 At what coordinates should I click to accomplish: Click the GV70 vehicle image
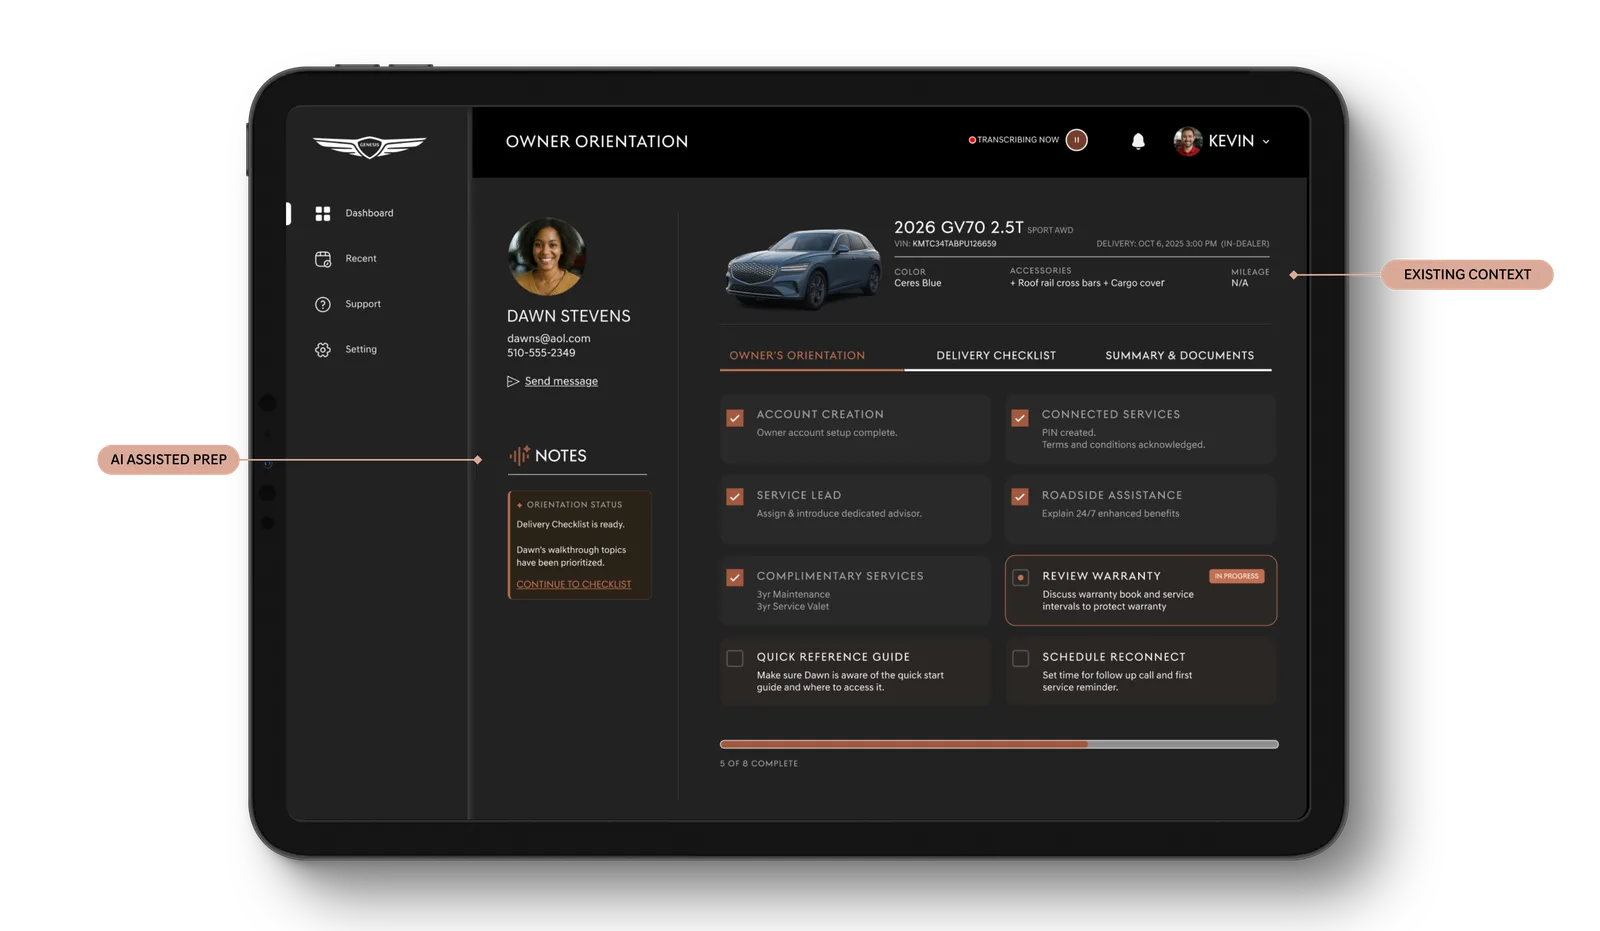pyautogui.click(x=802, y=267)
